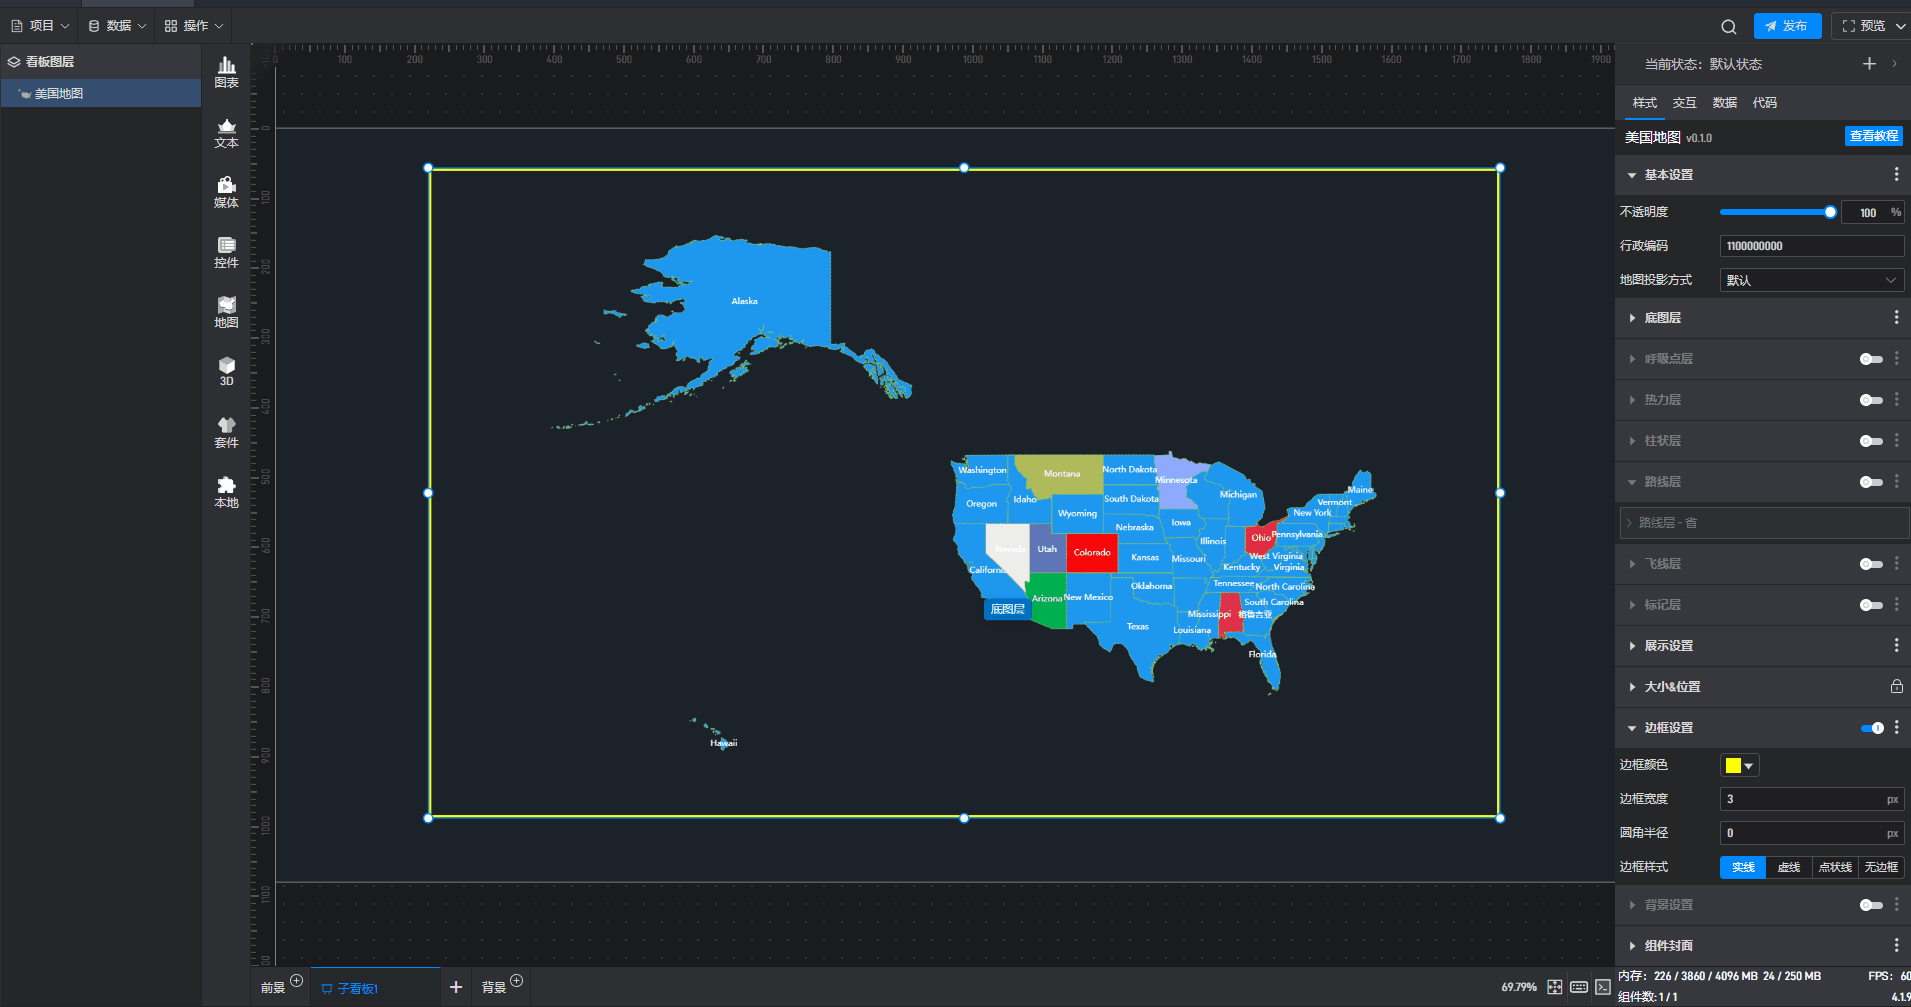Expand the 底图层 section
The image size is (1911, 1007).
(1663, 318)
